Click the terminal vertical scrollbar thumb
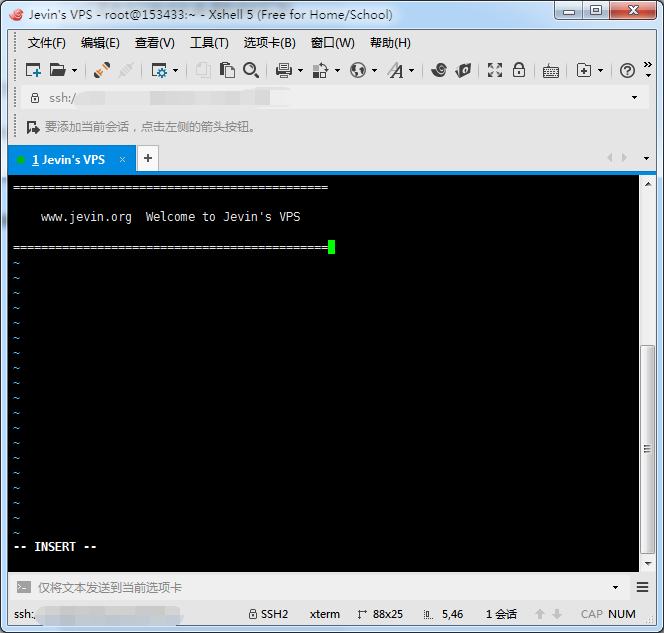664x633 pixels. pos(647,449)
